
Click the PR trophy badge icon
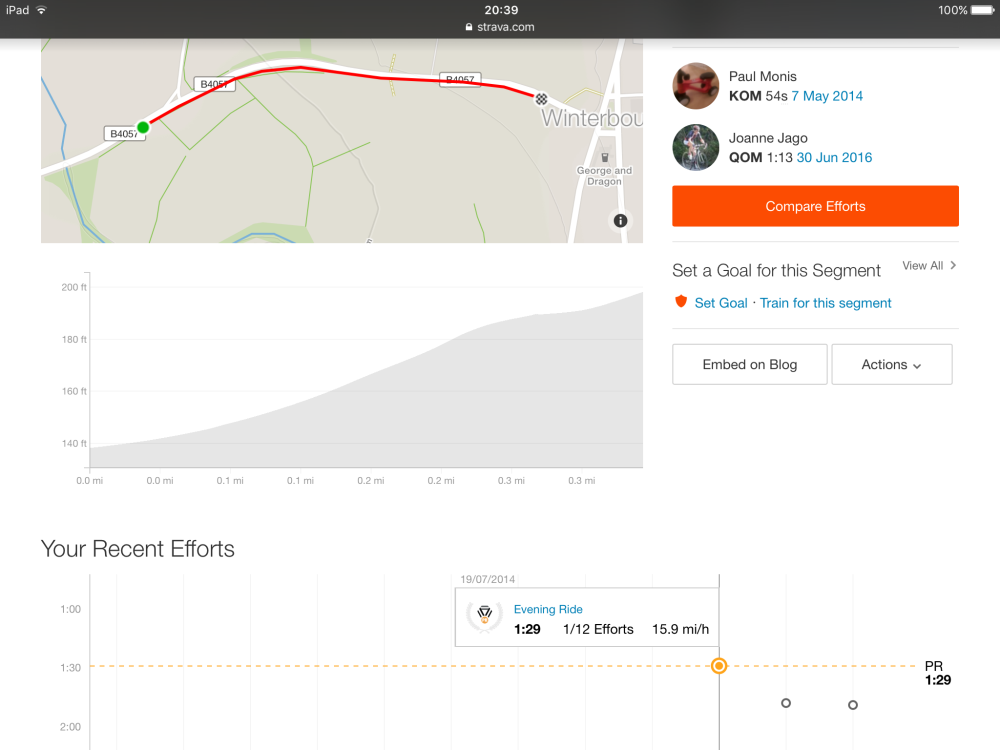pos(485,617)
